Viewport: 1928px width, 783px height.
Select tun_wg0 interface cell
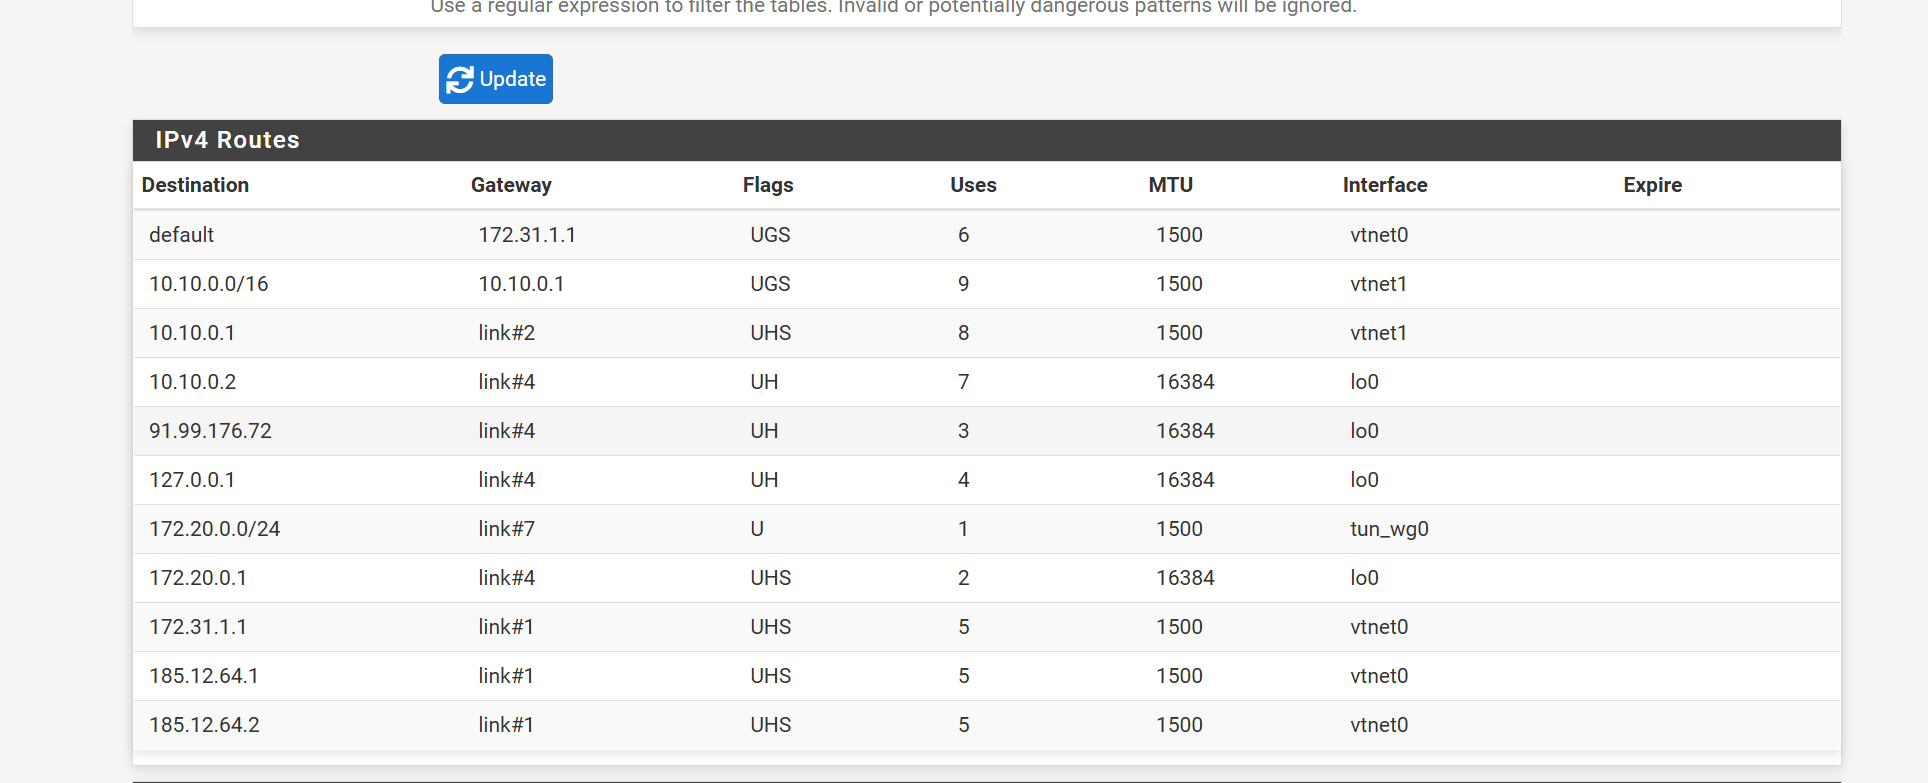[x=1389, y=529]
